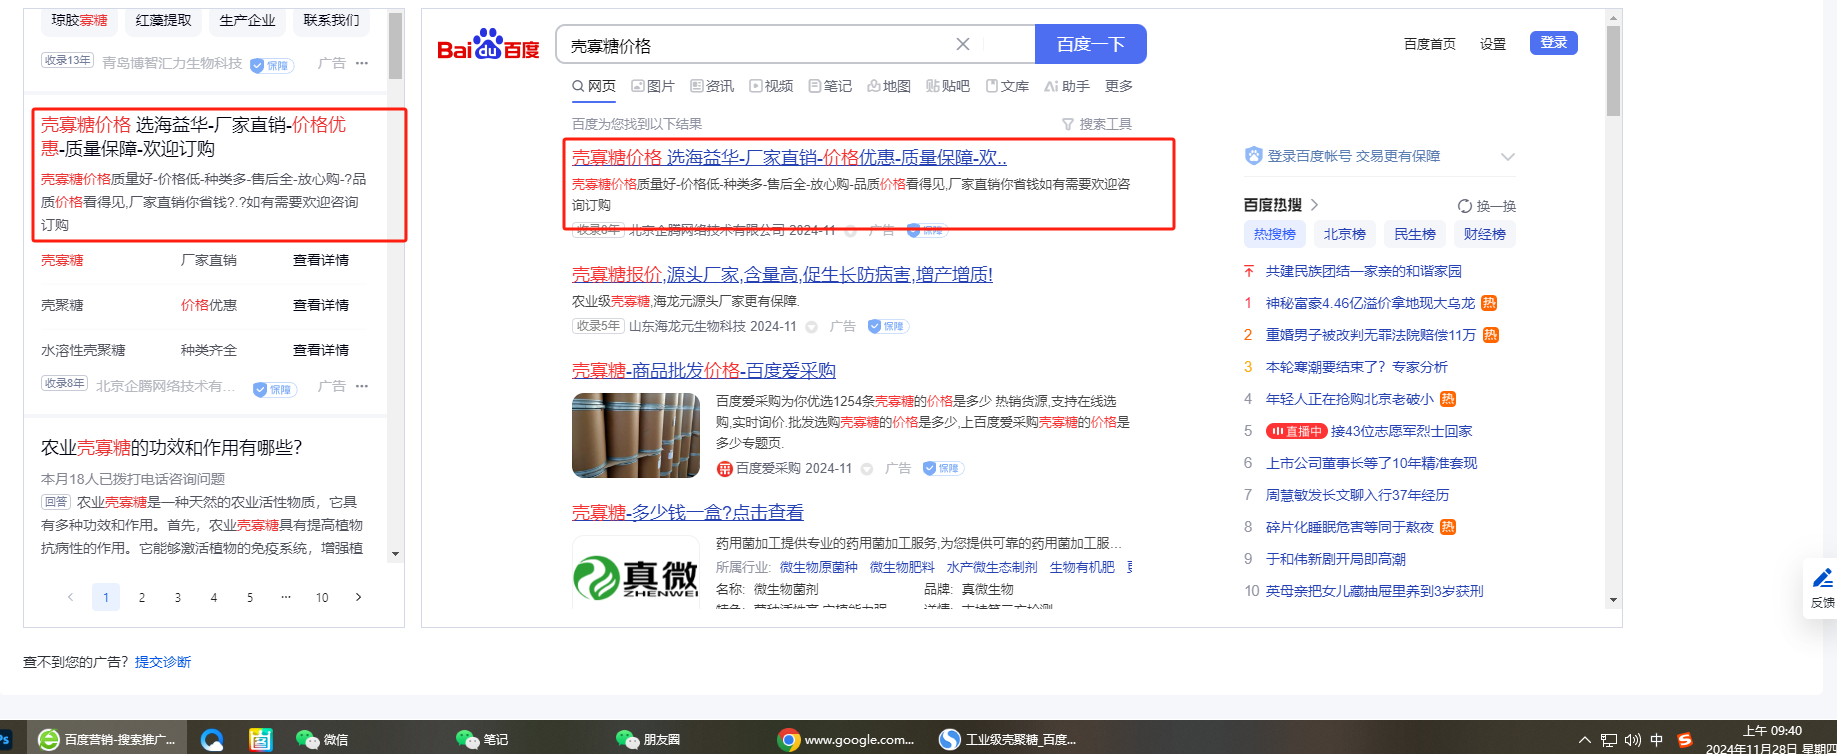Click 查看详情 in the 壳聚糖 row
This screenshot has height=754, width=1837.
321,305
